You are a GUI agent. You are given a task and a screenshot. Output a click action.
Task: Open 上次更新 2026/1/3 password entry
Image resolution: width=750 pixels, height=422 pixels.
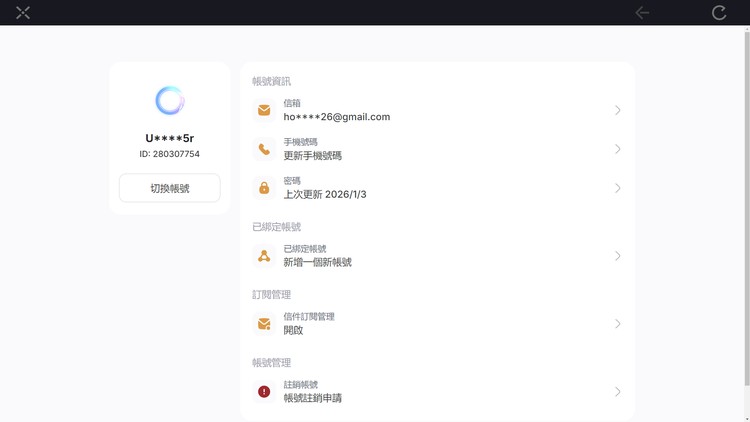[325, 194]
